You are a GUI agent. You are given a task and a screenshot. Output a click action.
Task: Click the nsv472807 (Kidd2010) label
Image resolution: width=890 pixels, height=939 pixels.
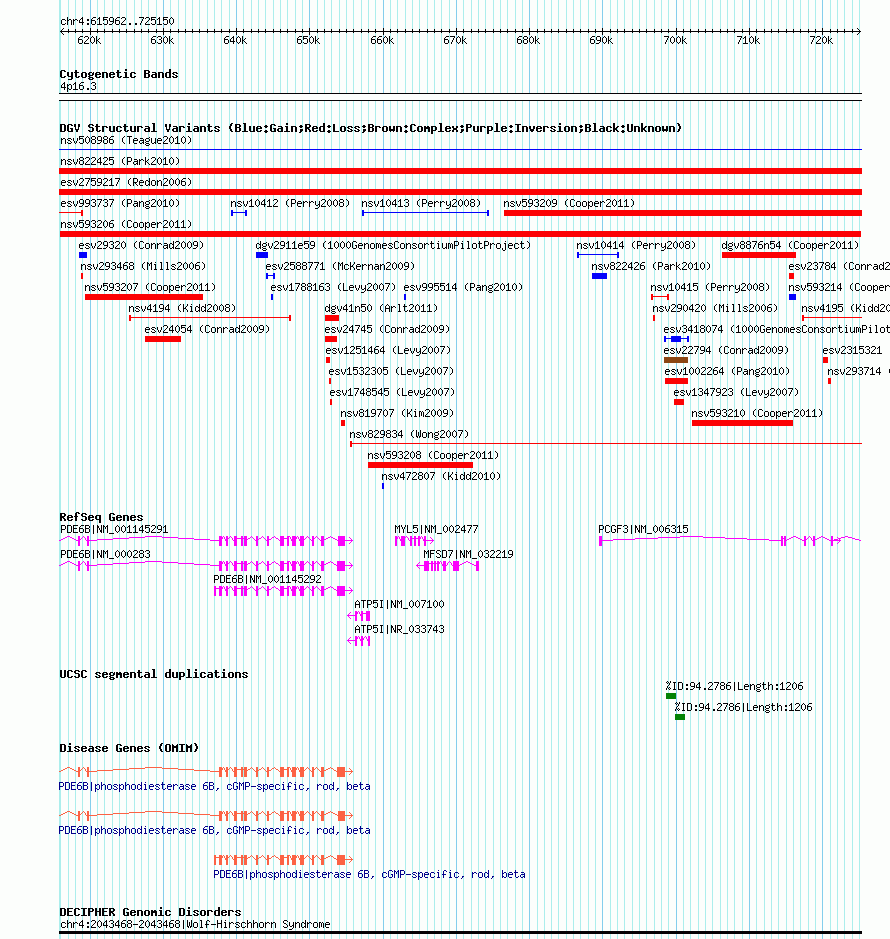point(441,476)
